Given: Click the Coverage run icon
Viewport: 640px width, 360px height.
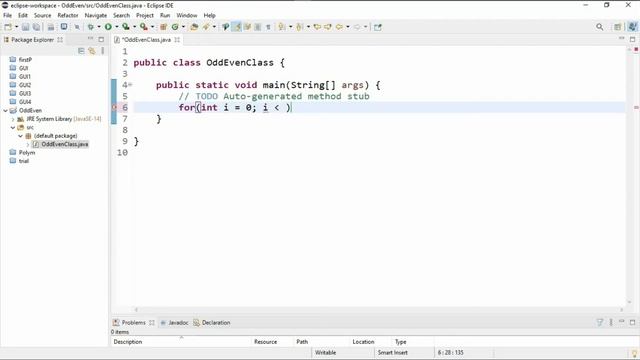Looking at the screenshot, I should (x=126, y=27).
